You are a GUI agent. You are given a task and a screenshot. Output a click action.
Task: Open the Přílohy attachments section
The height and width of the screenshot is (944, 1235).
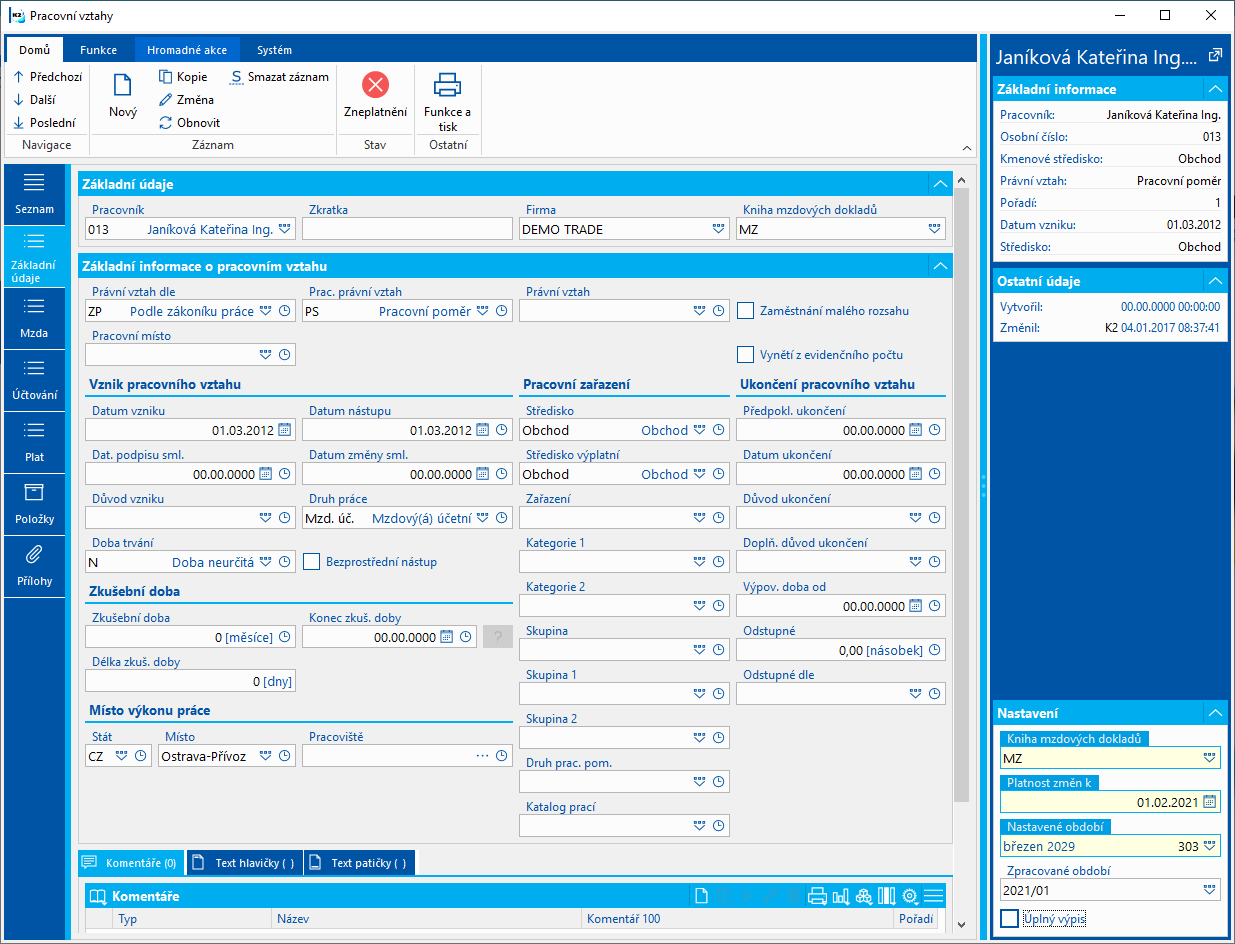click(34, 566)
